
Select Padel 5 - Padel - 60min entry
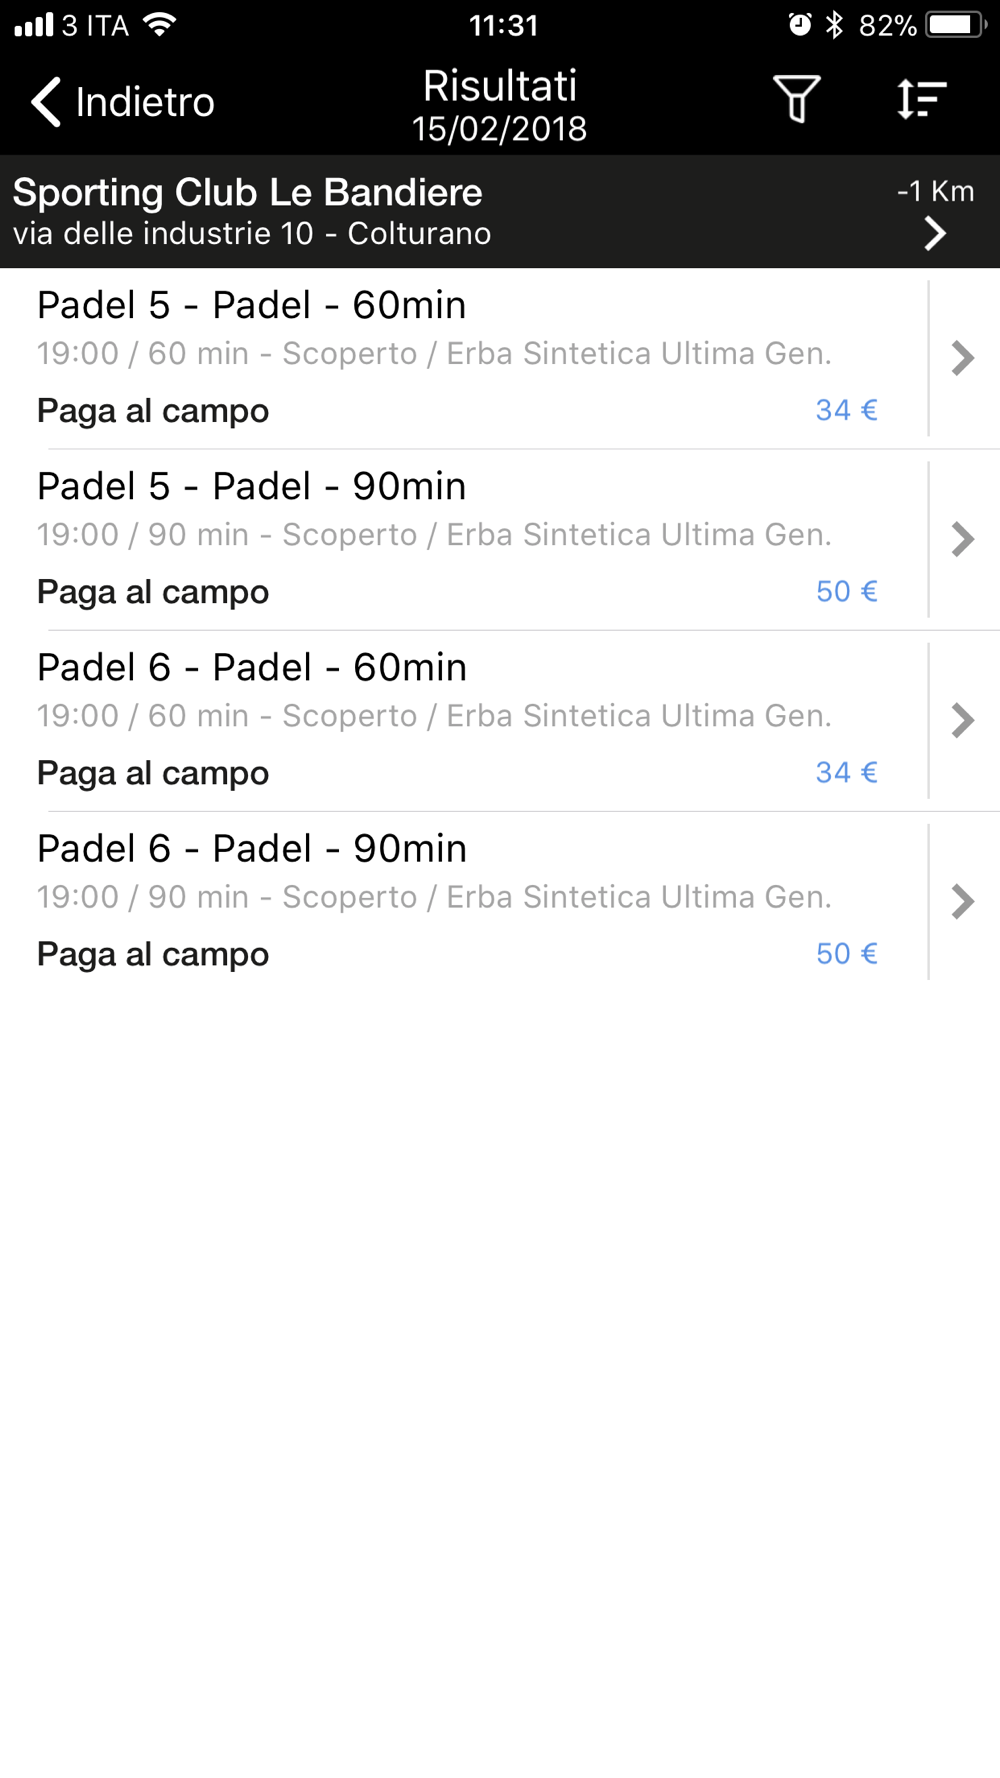(464, 358)
